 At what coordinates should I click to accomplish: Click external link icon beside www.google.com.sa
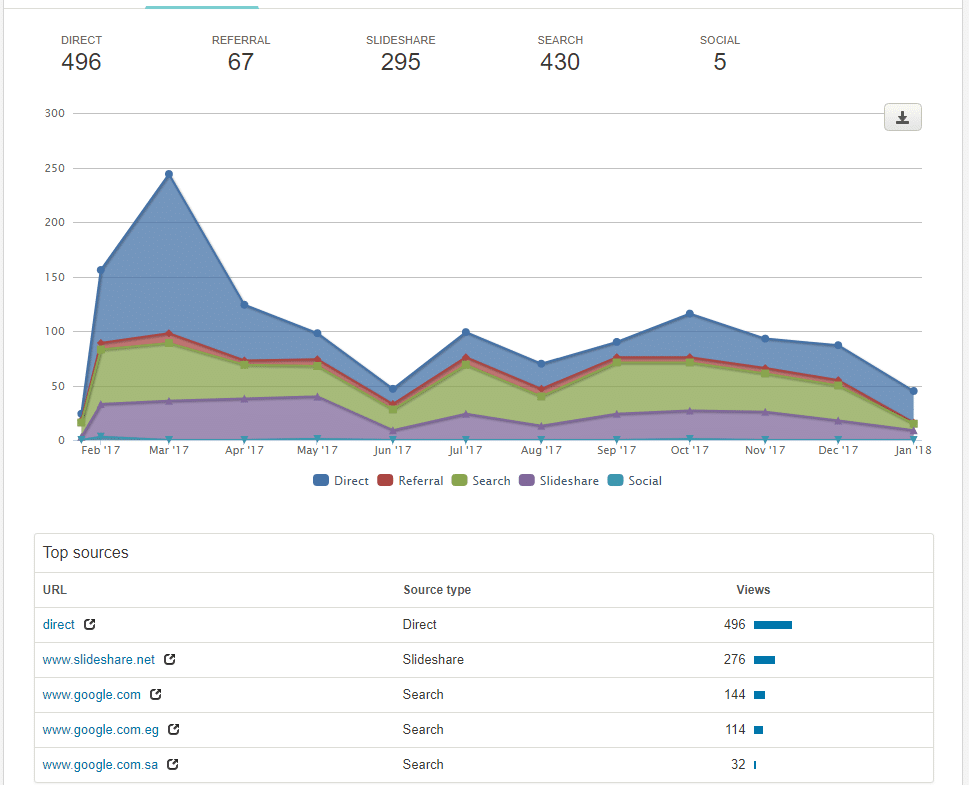[x=173, y=764]
